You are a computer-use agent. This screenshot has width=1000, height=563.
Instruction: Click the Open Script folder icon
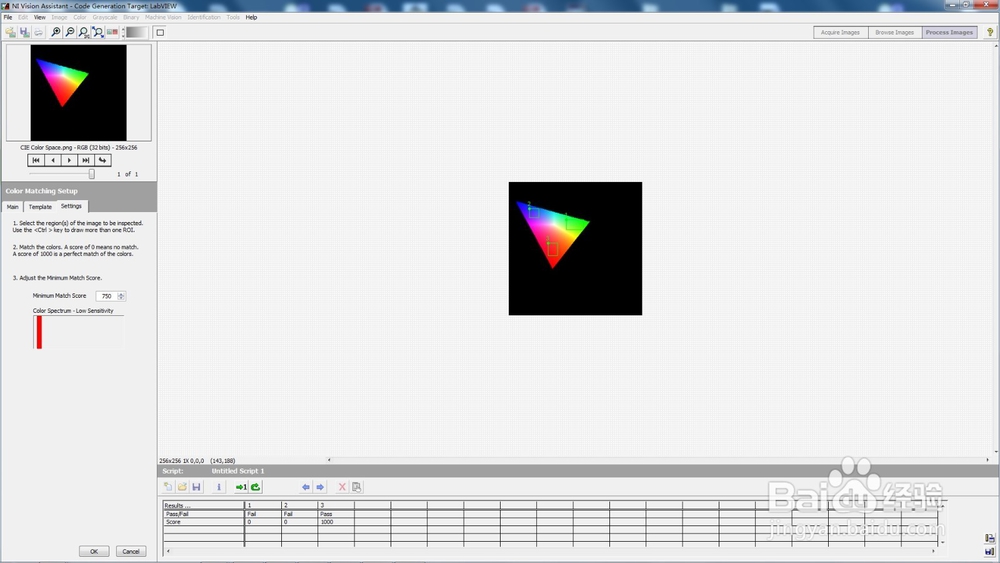tap(182, 486)
